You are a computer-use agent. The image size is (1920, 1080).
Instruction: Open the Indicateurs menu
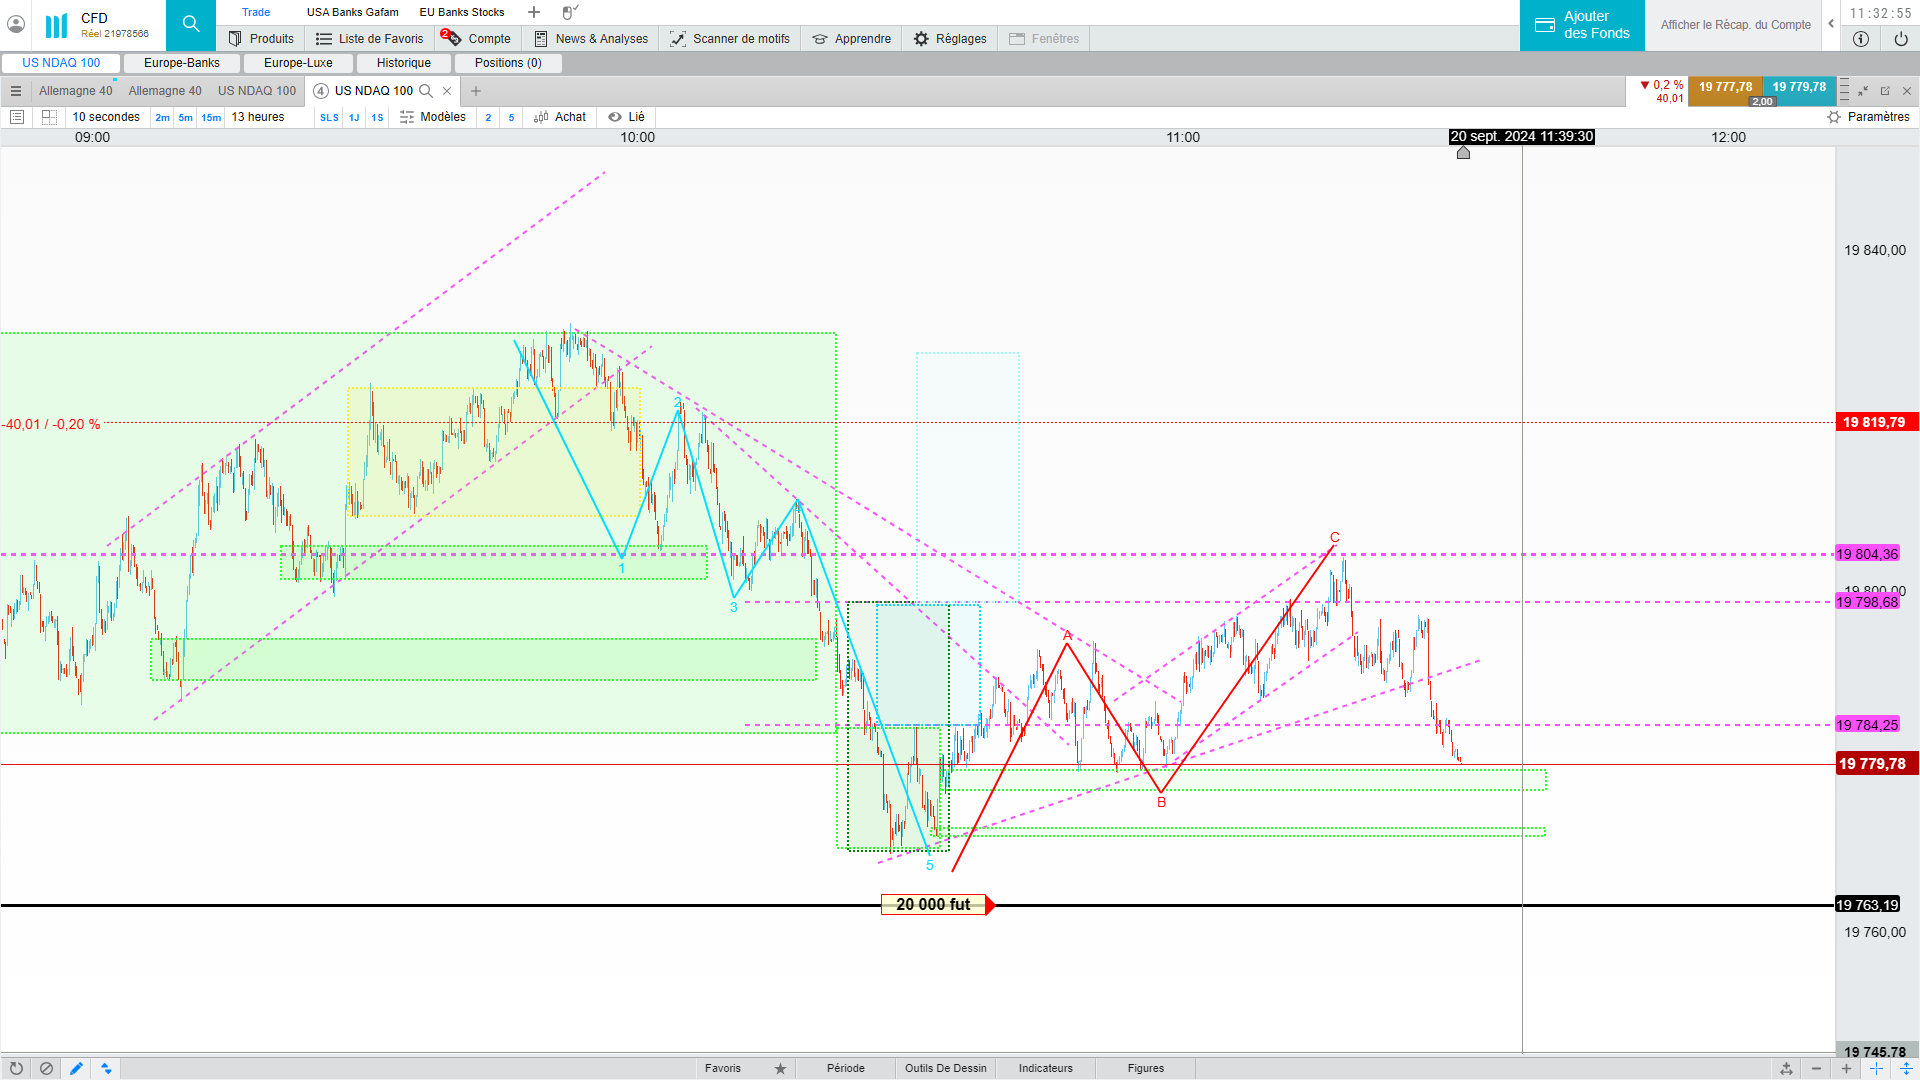pos(1045,1068)
